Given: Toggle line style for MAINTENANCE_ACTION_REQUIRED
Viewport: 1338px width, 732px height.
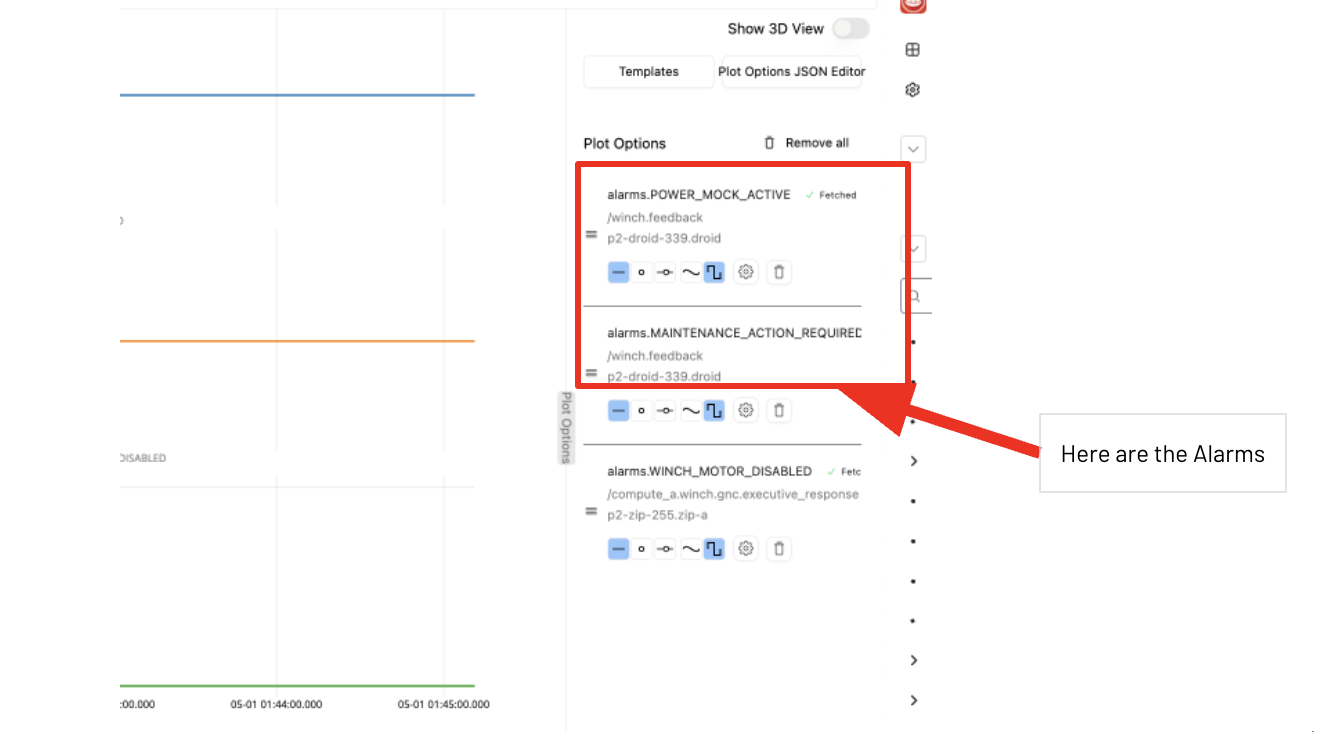Looking at the screenshot, I should [618, 410].
